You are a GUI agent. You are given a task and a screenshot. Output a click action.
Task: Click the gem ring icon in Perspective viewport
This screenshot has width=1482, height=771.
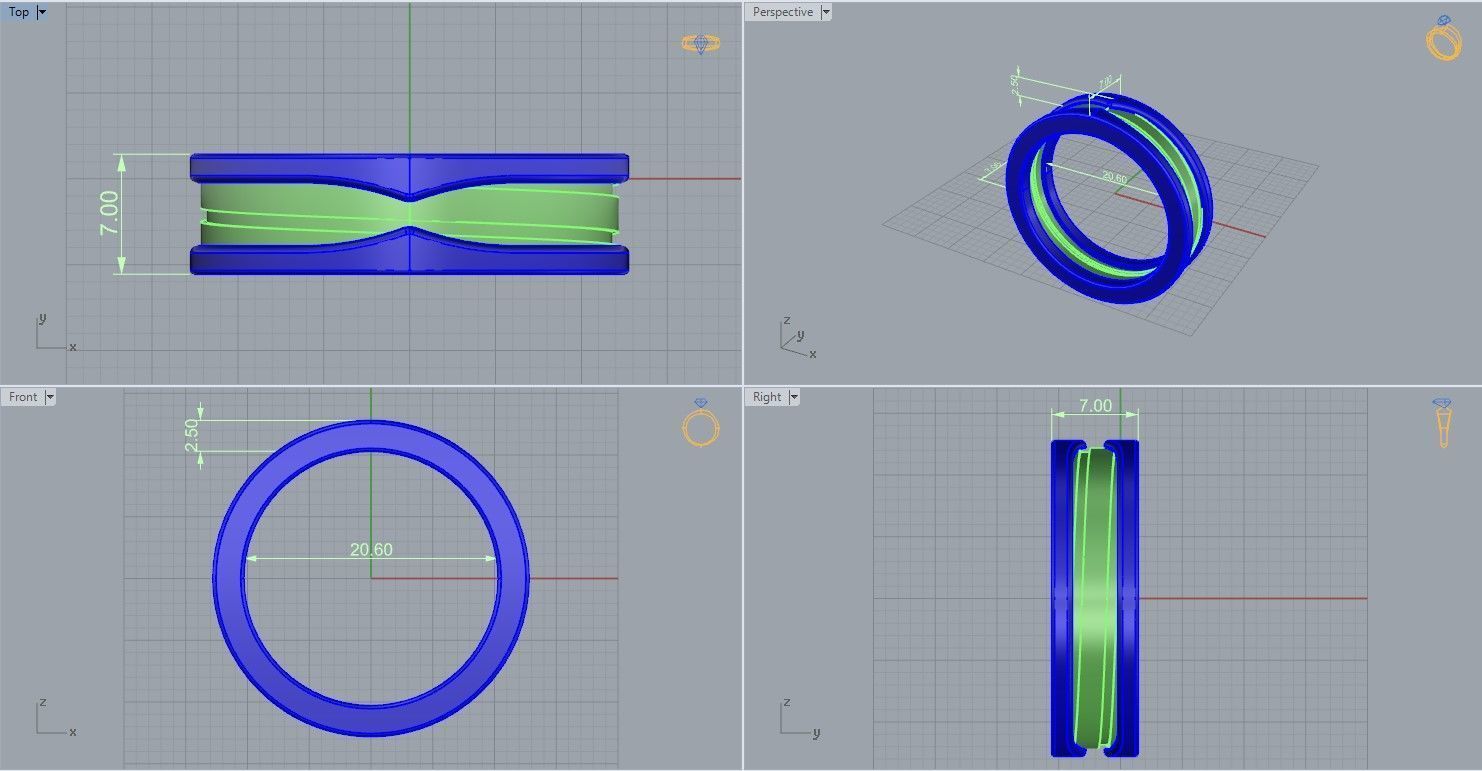coord(1444,38)
